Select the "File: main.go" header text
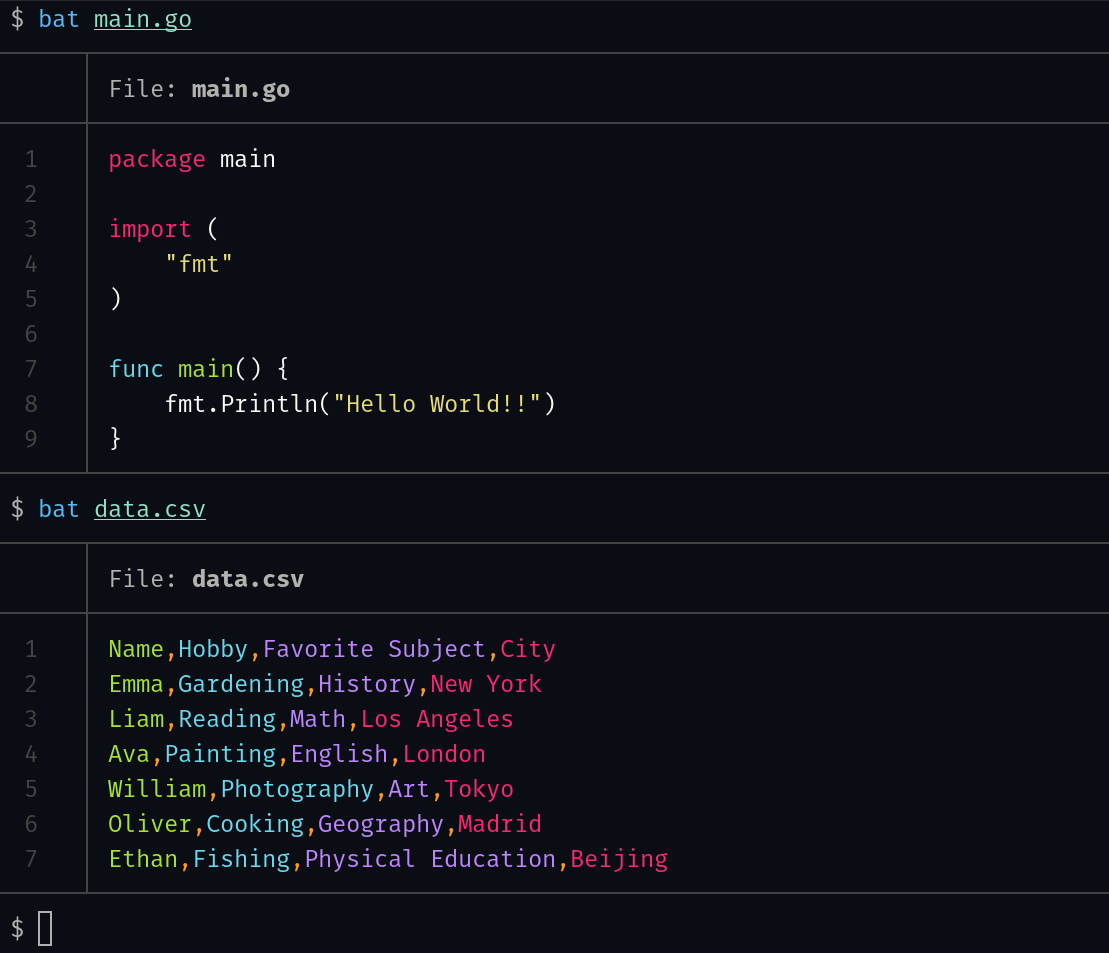The height and width of the screenshot is (953, 1109). click(x=199, y=89)
